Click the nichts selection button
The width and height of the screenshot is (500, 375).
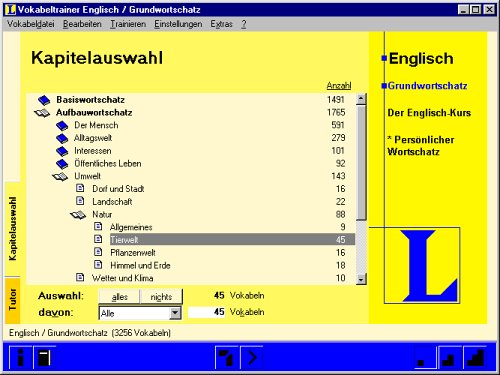[x=161, y=296]
